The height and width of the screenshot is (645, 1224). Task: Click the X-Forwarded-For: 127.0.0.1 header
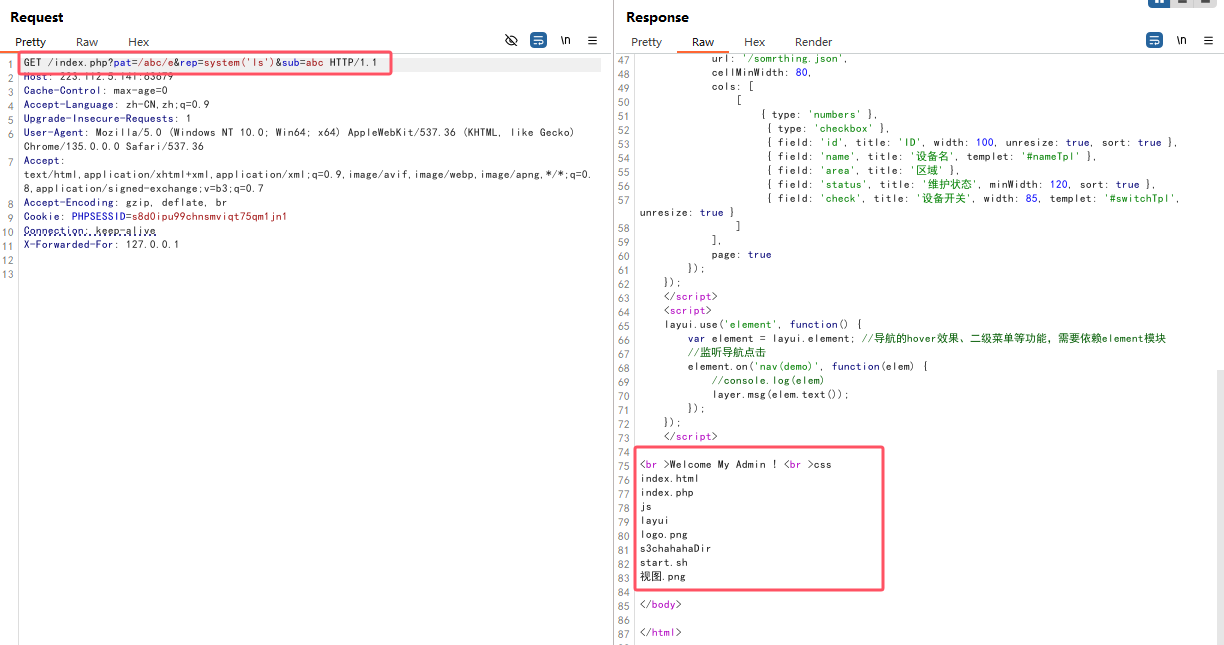101,244
